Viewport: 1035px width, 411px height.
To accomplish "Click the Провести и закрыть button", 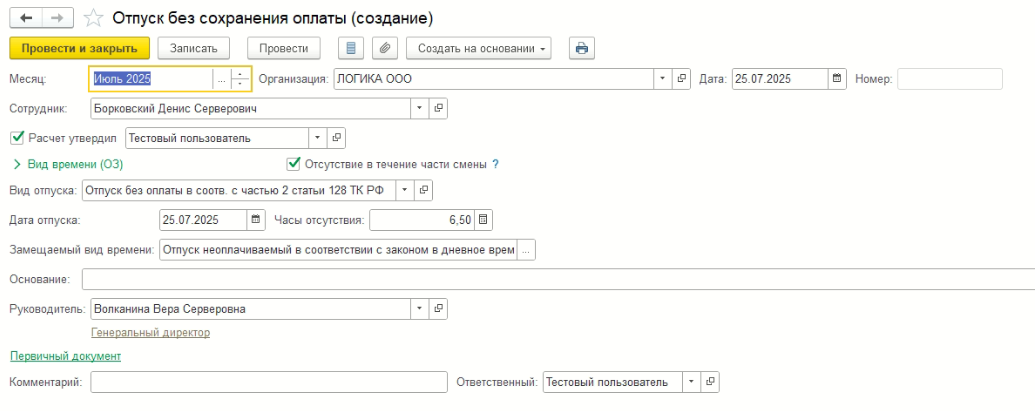I will [79, 48].
